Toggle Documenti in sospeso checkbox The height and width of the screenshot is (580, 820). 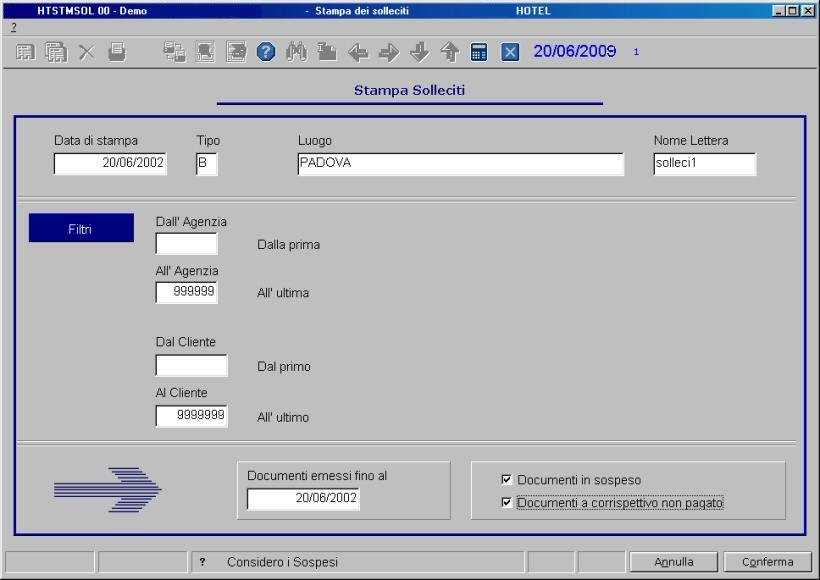point(507,480)
